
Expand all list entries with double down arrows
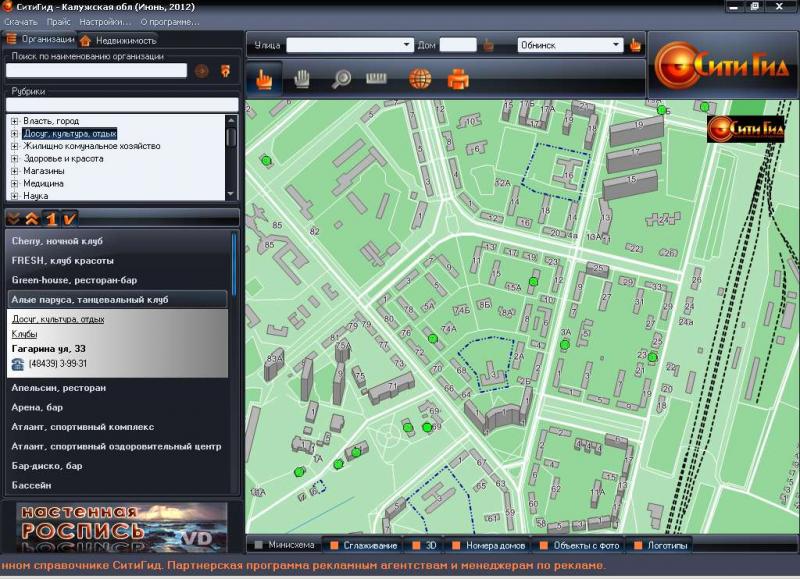click(x=13, y=219)
